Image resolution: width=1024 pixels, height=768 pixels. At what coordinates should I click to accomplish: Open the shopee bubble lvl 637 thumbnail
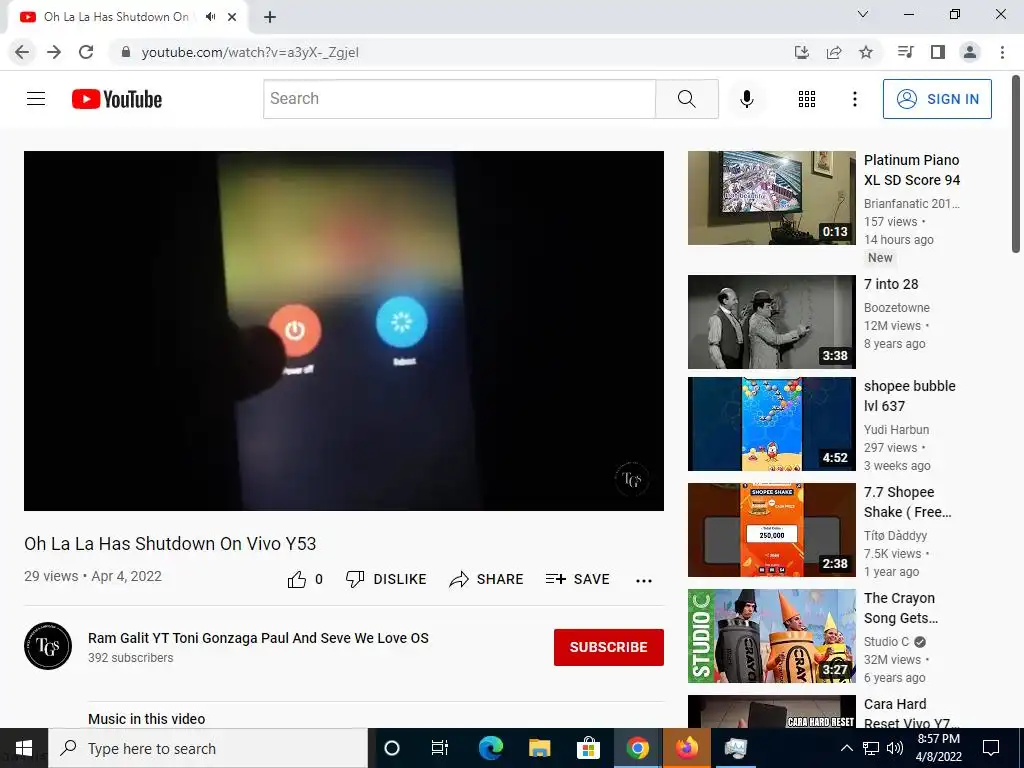771,424
